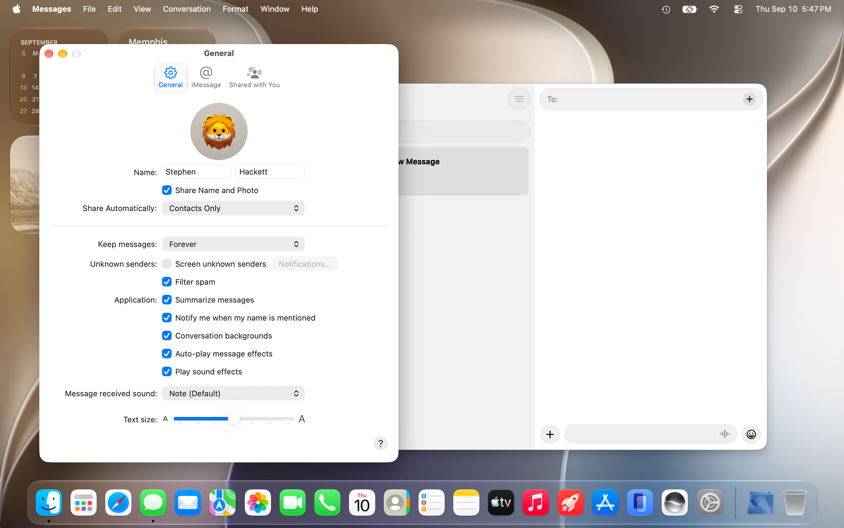The image size is (844, 528).
Task: Open Reminders from the Dock
Action: [x=431, y=503]
